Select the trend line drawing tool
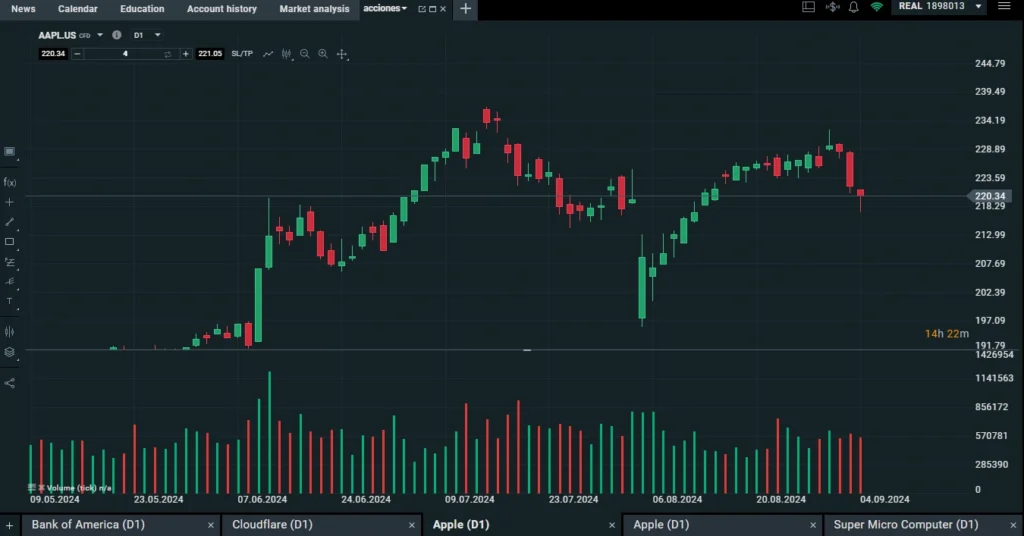This screenshot has width=1024, height=536. pos(10,222)
